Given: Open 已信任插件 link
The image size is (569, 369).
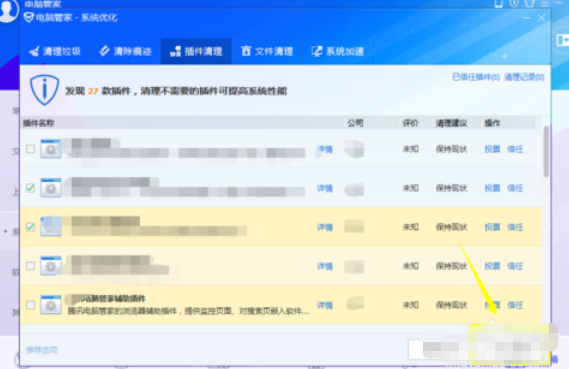Looking at the screenshot, I should [476, 77].
